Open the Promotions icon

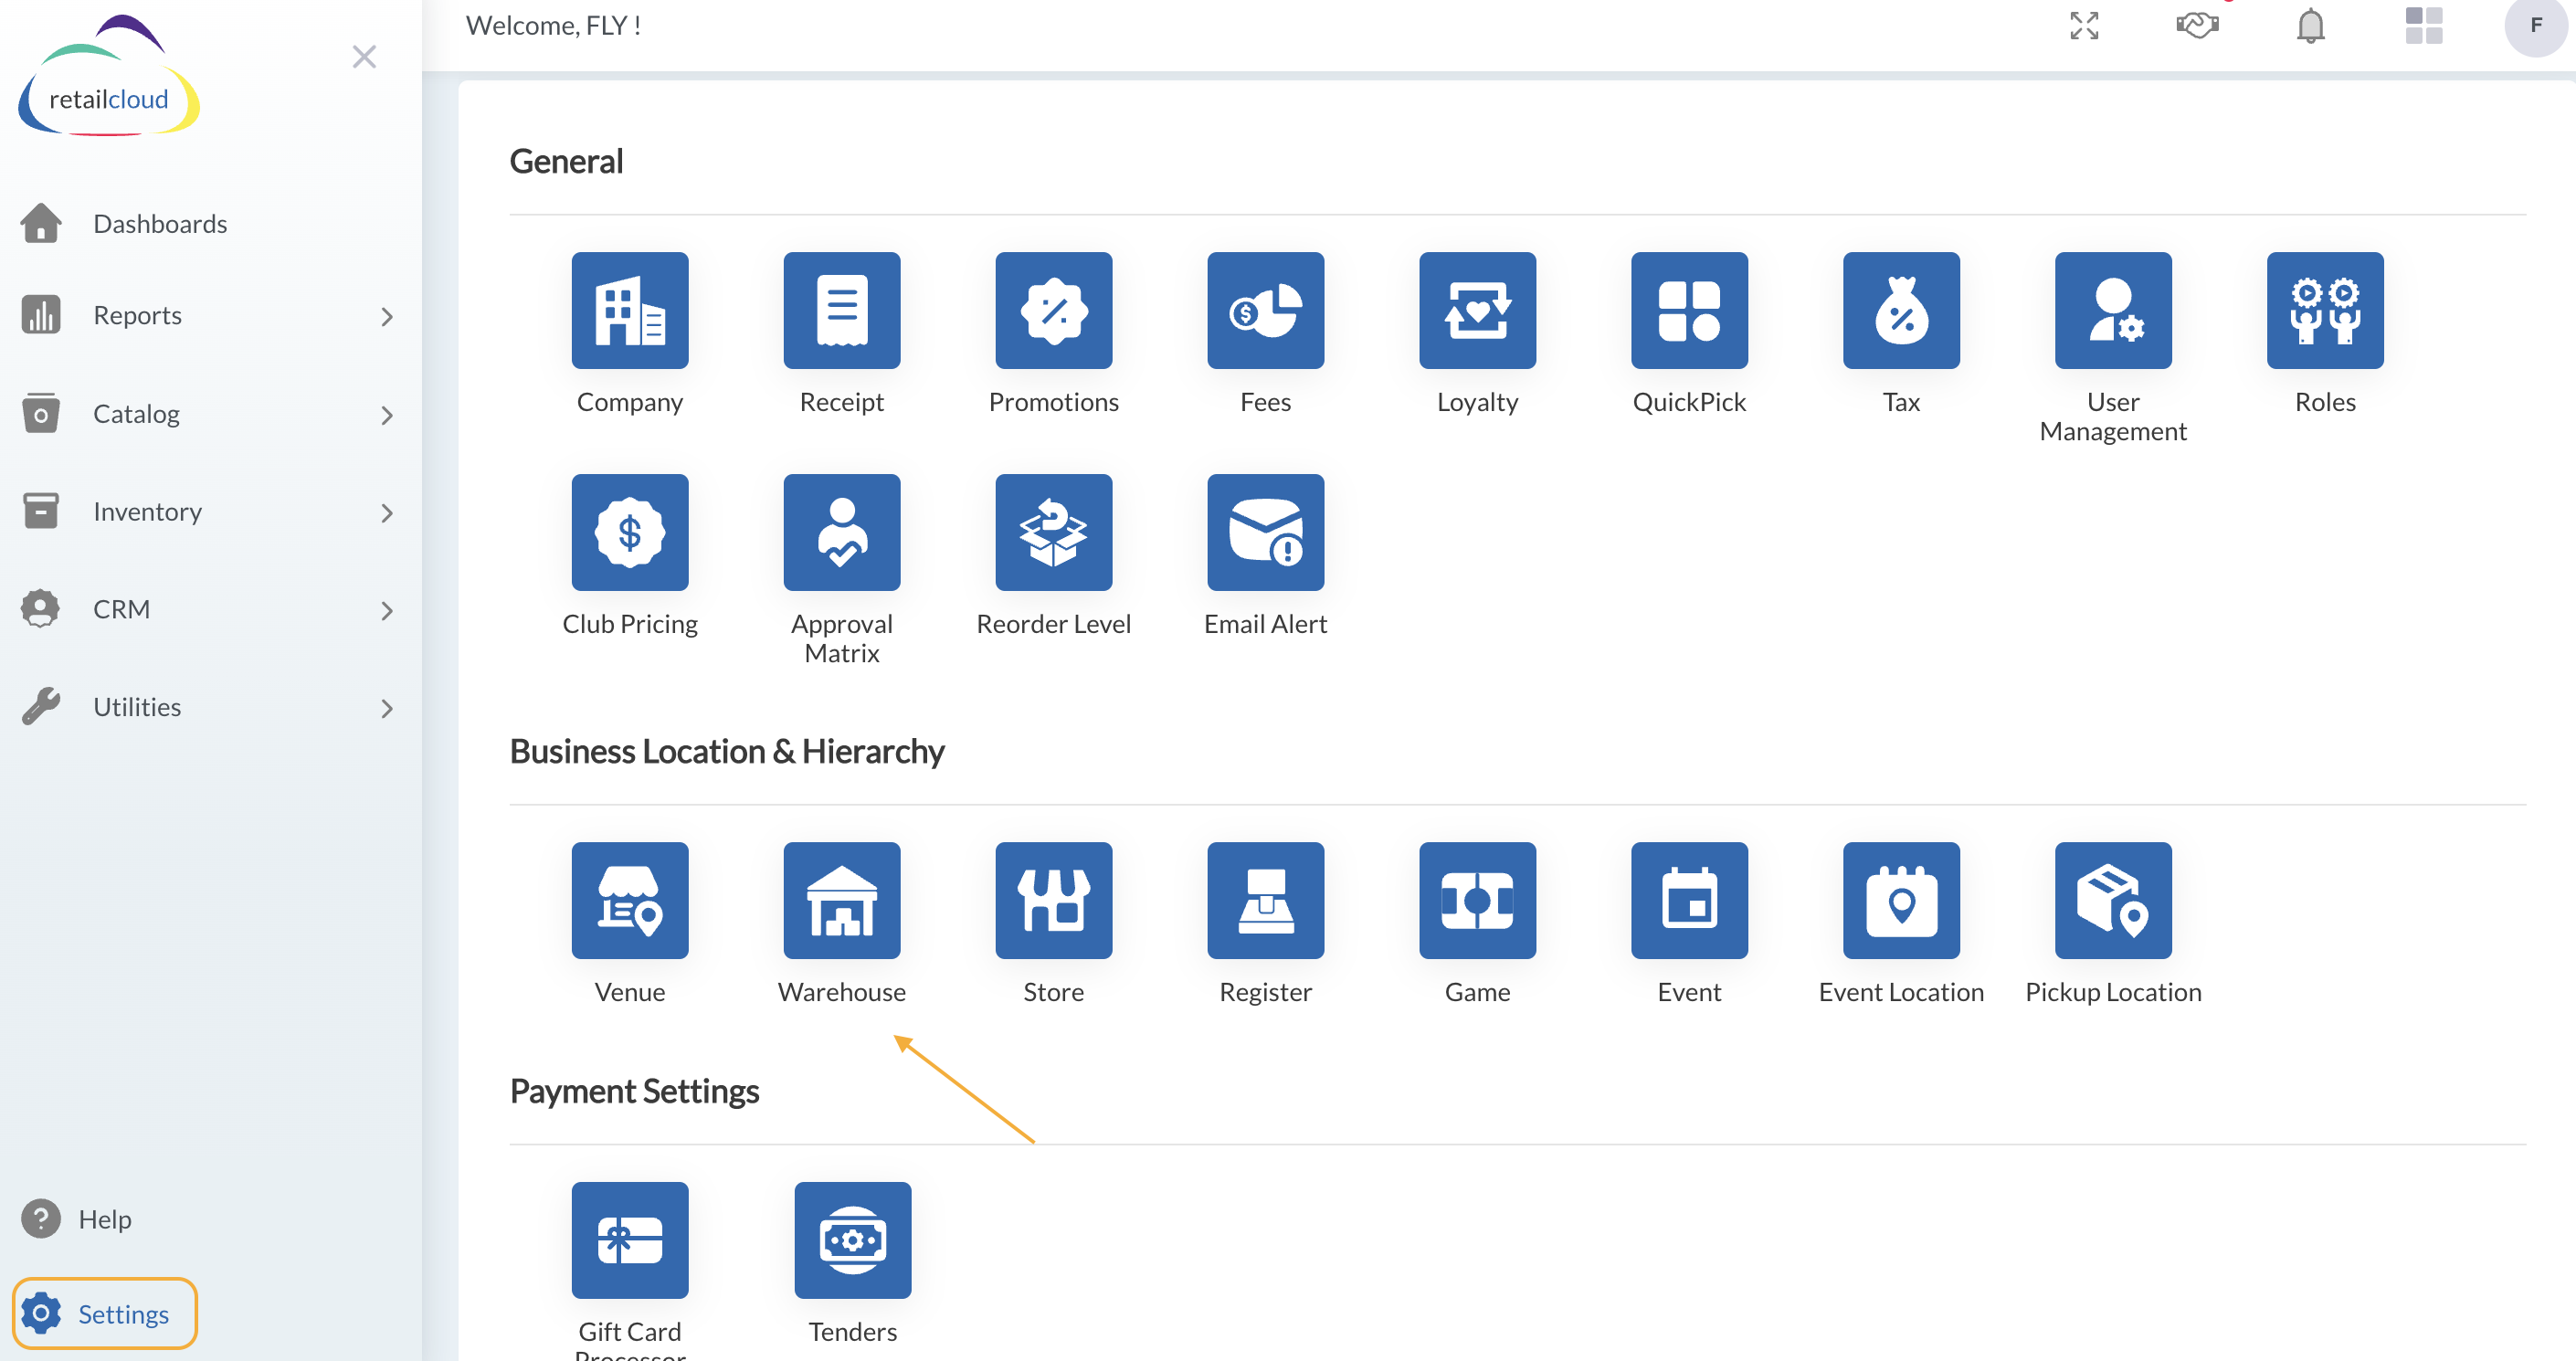1054,310
